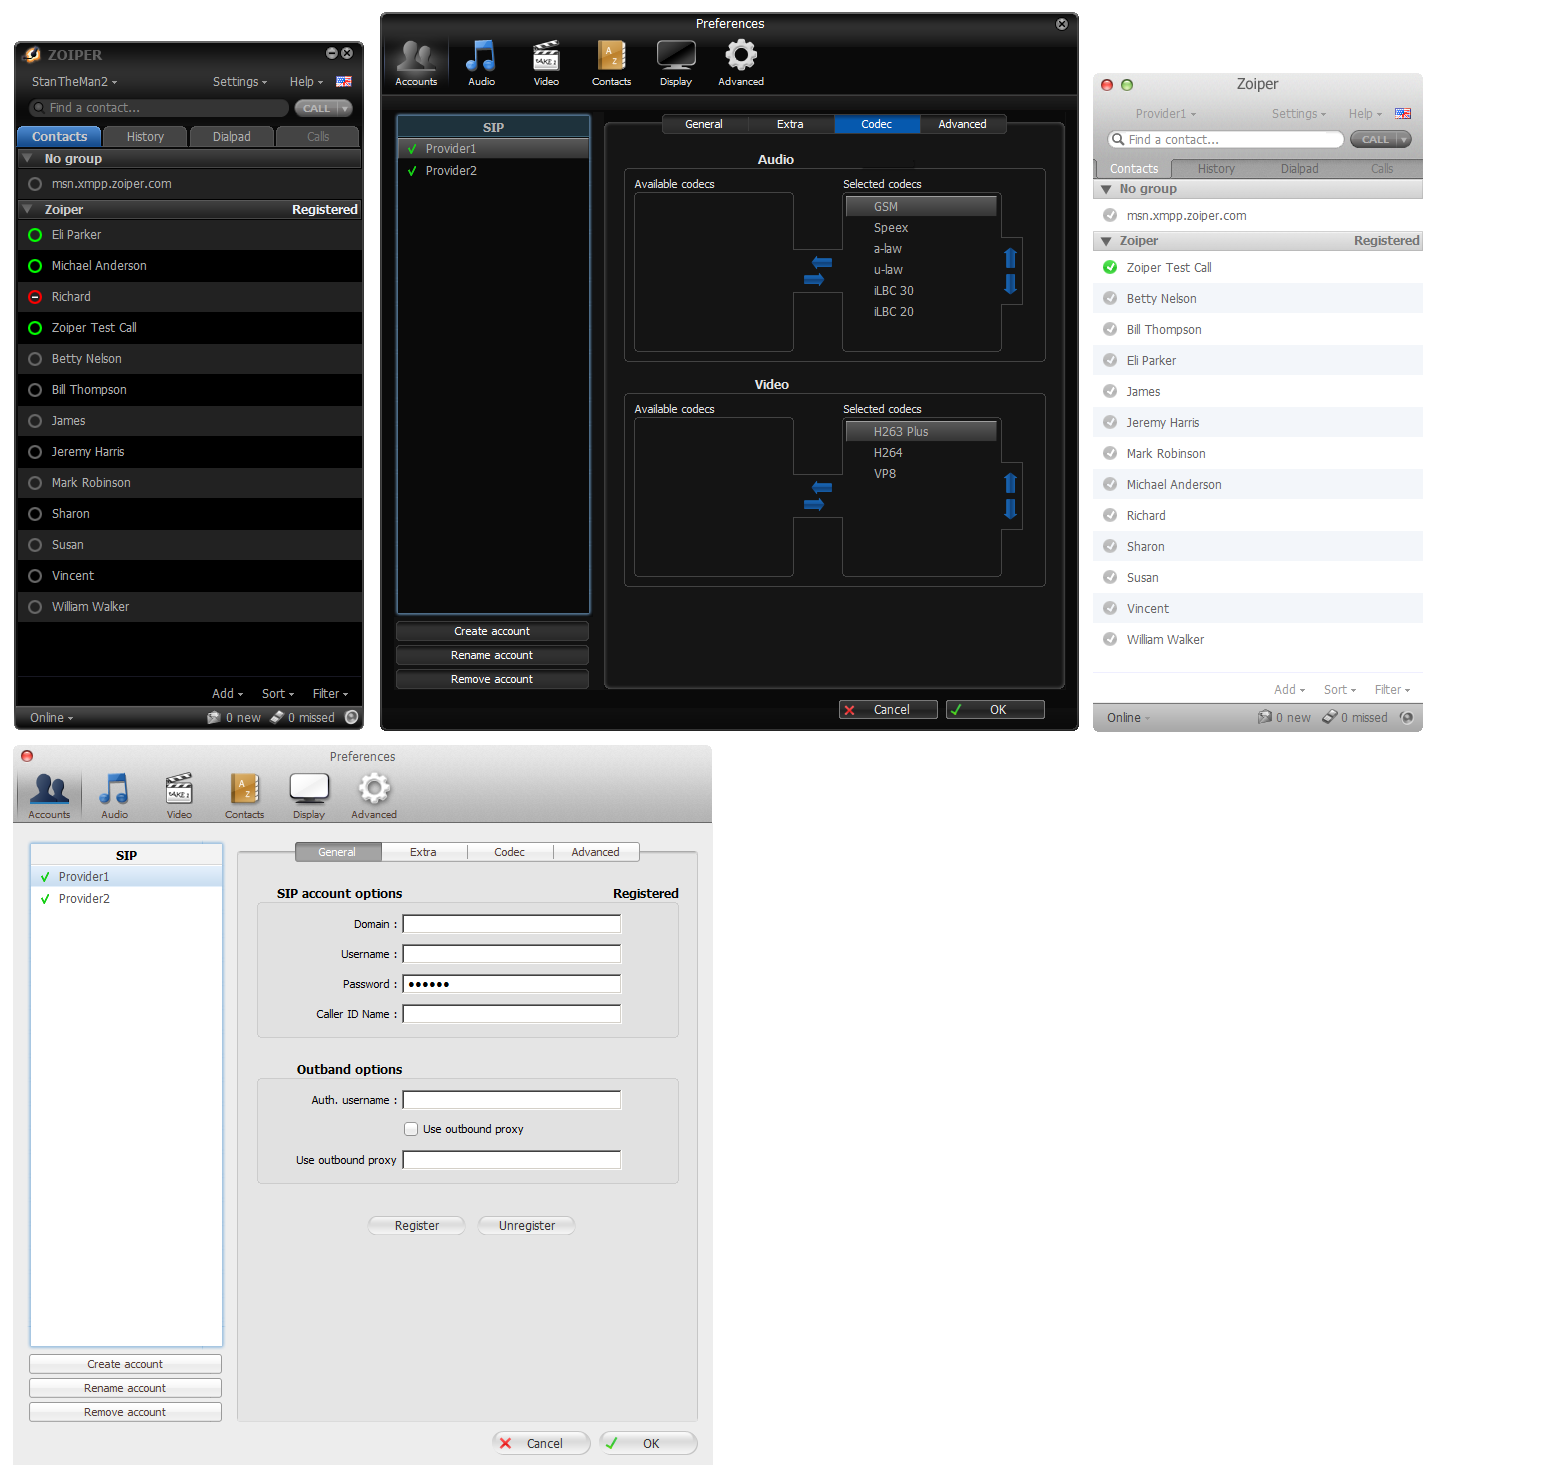Open Display icon in light Preferences
Viewport: 1553px width, 1478px height.
[309, 796]
